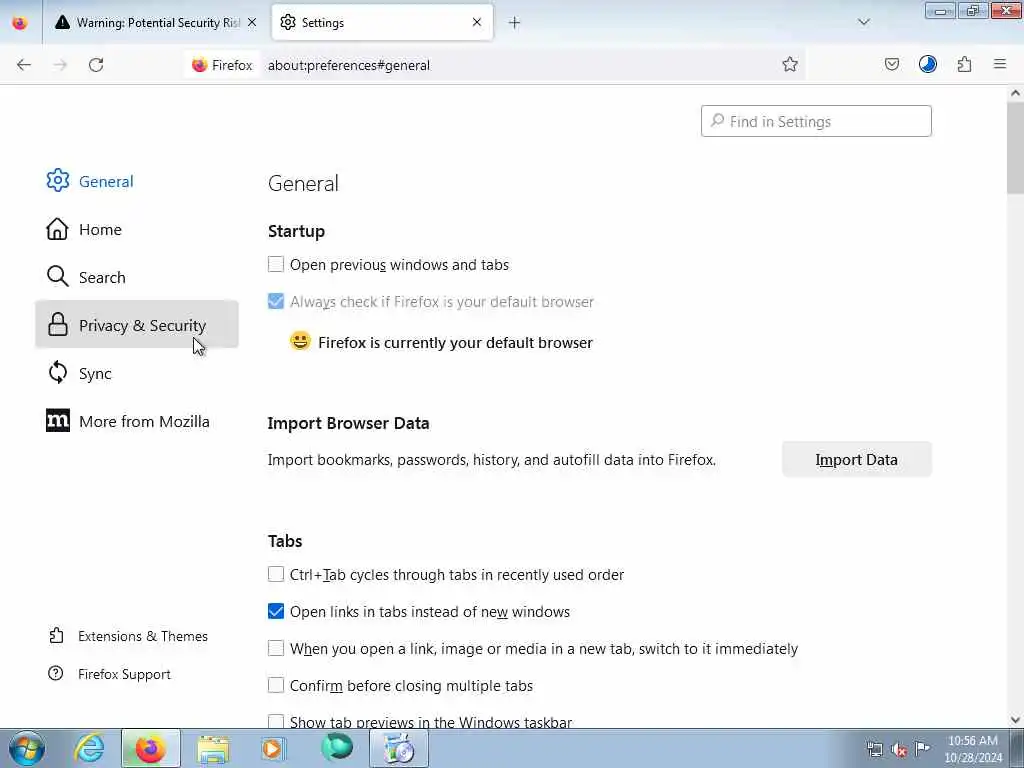
Task: Open the Action Center flag tray icon
Action: click(x=922, y=748)
